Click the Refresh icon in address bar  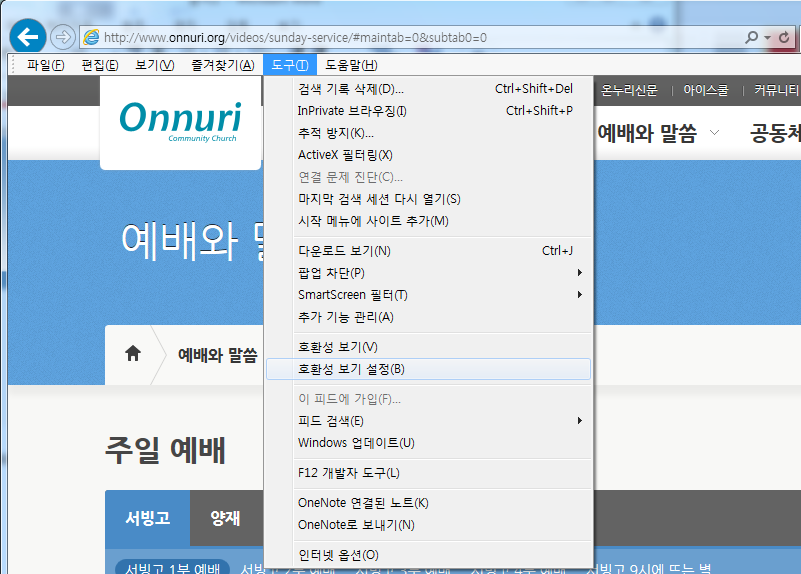tap(784, 37)
